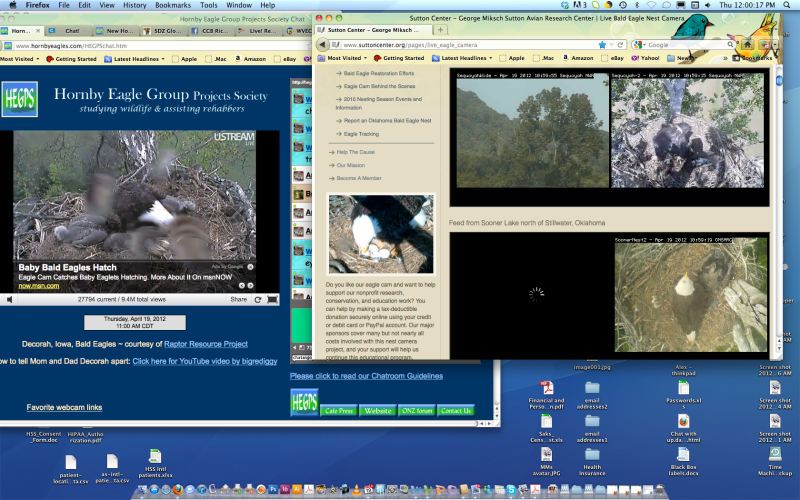The width and height of the screenshot is (800, 500).
Task: Open Firefox File menu
Action: [x=64, y=5]
